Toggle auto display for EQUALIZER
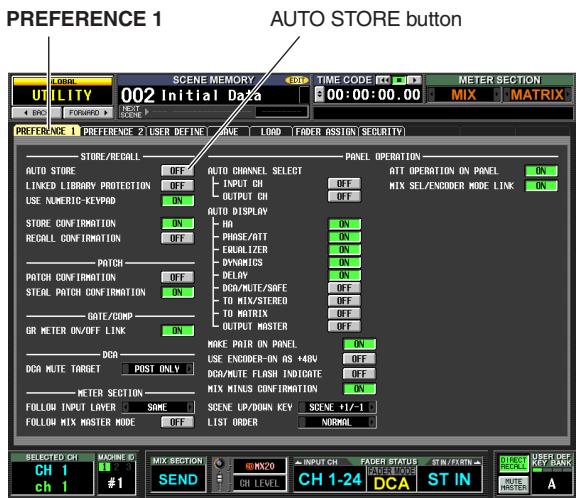This screenshot has width=579, height=498. [x=344, y=250]
